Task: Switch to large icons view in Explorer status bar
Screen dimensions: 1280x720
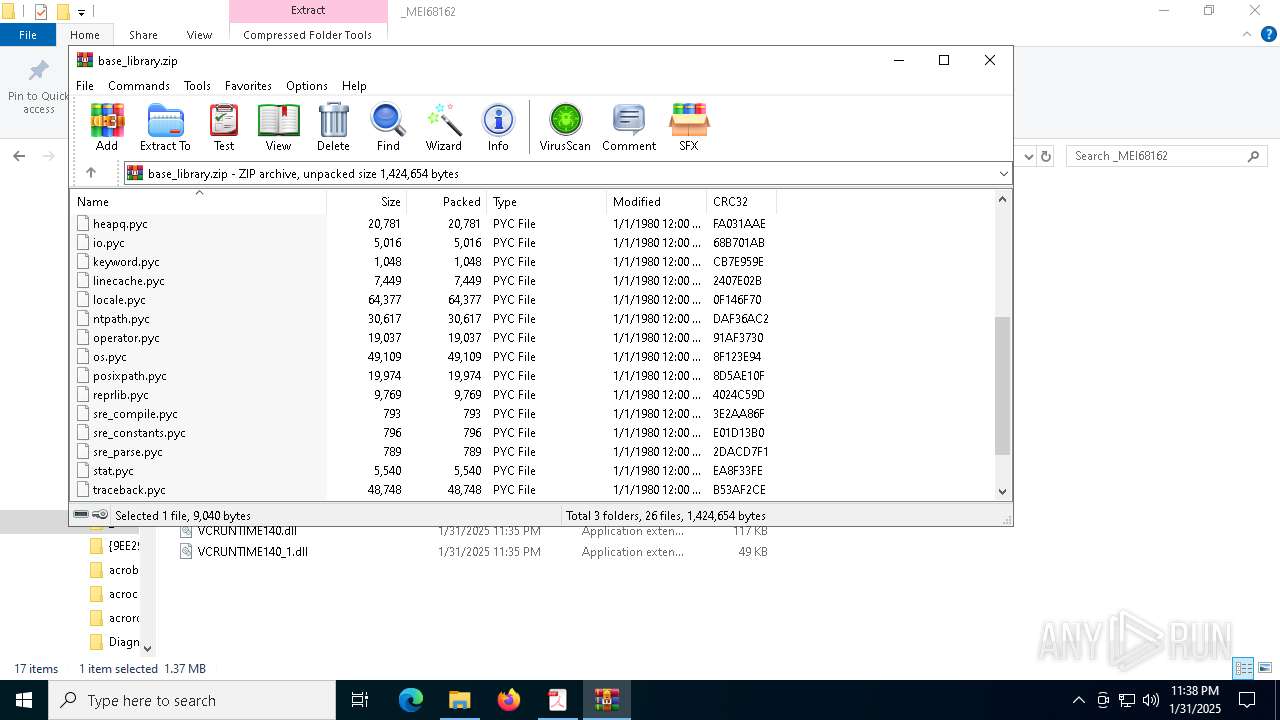Action: (x=1265, y=668)
